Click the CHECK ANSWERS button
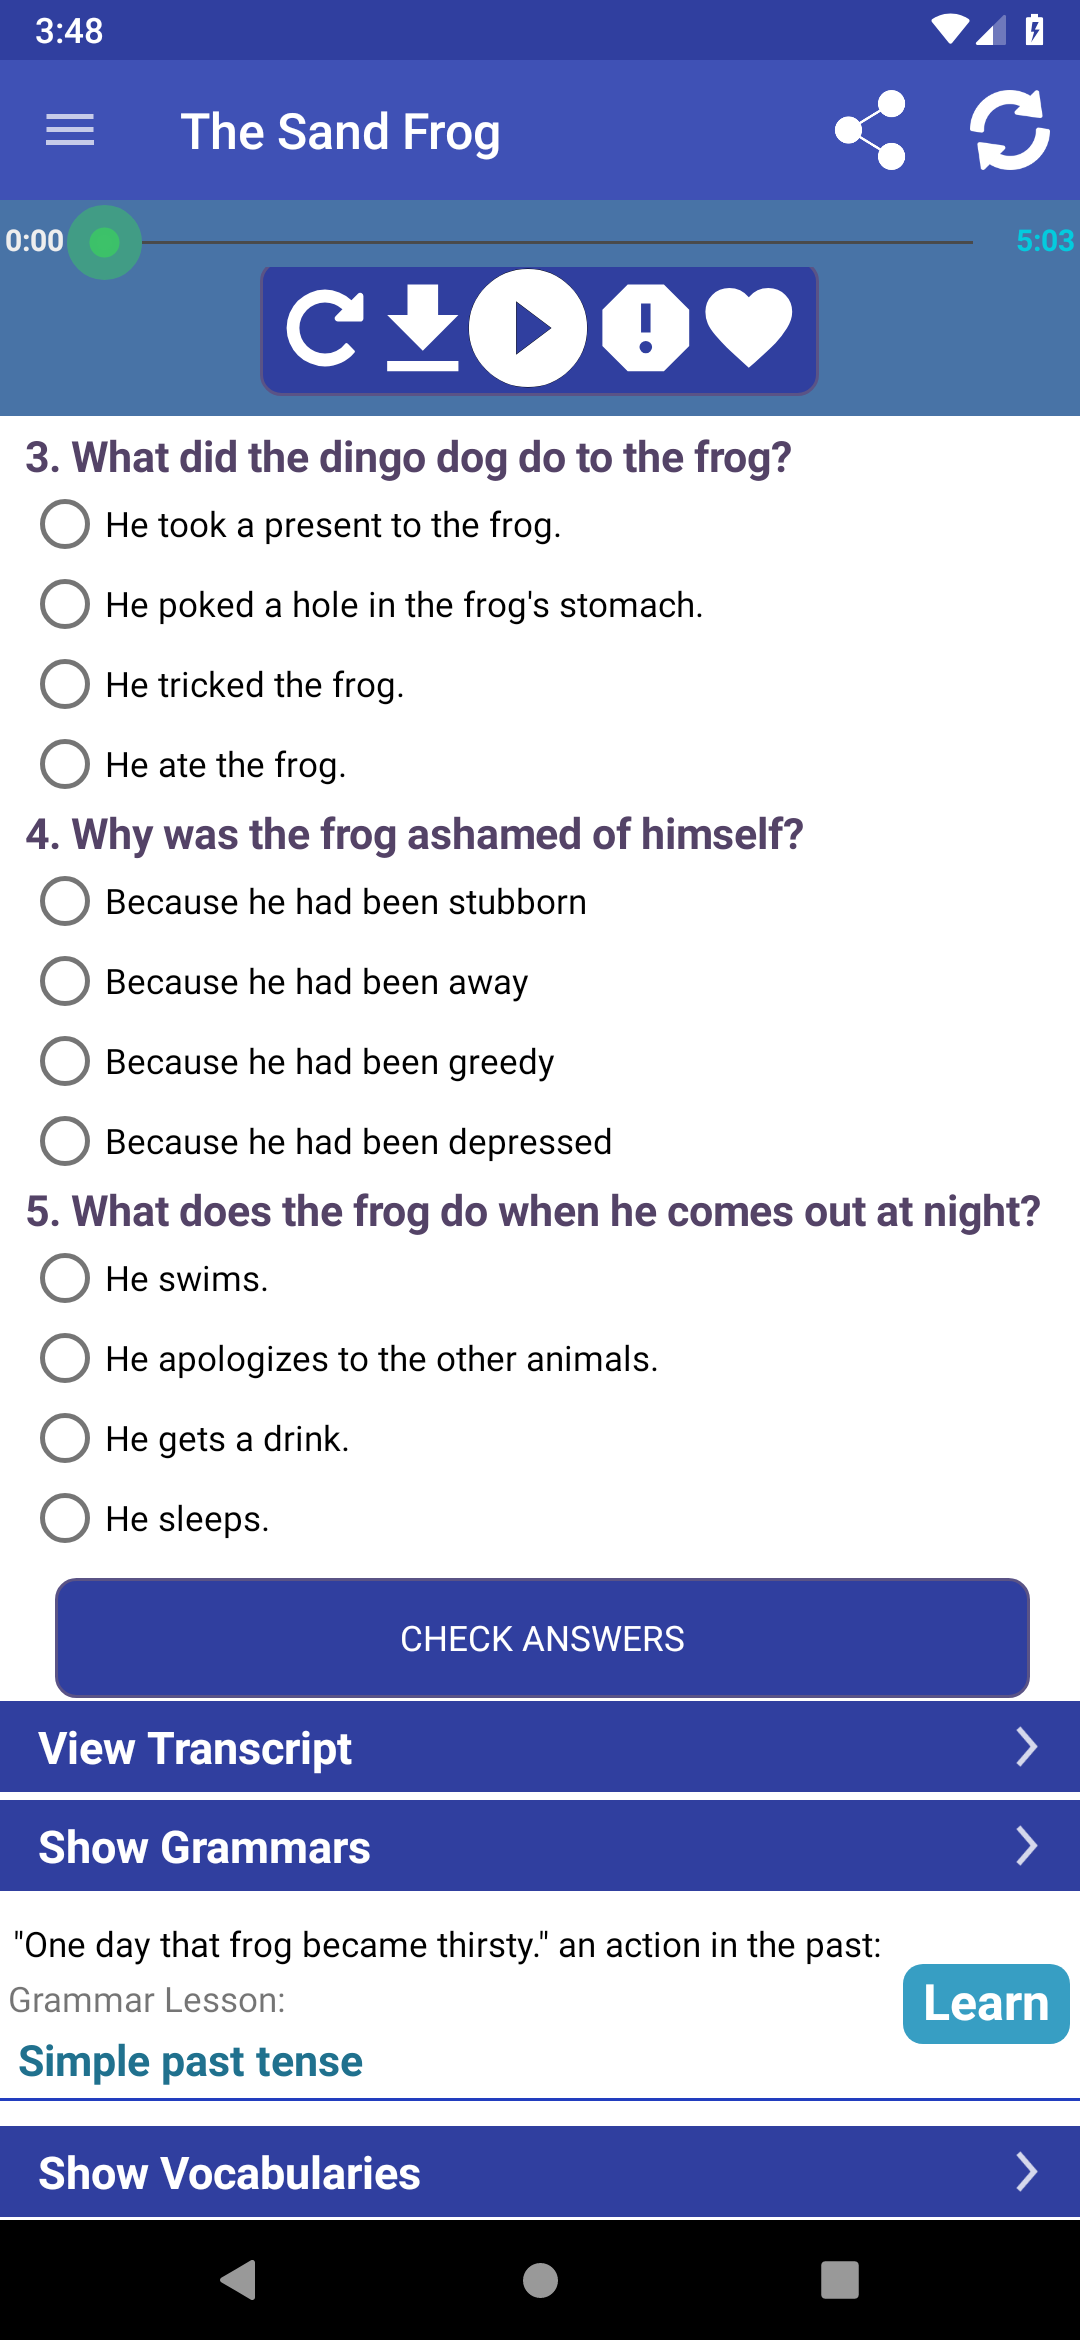The image size is (1080, 2340). pyautogui.click(x=542, y=1638)
